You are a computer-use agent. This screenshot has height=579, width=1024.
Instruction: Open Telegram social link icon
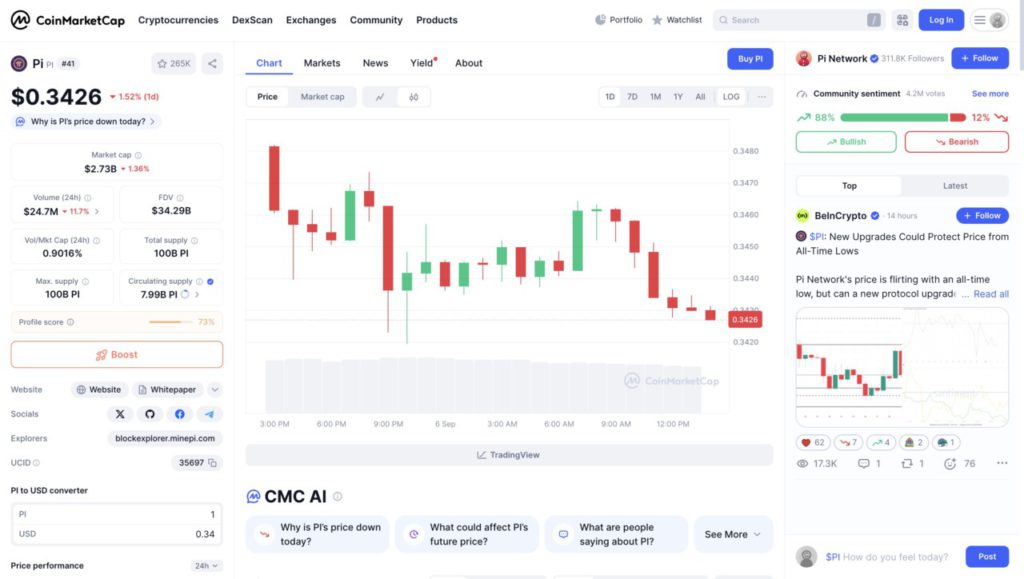(209, 414)
